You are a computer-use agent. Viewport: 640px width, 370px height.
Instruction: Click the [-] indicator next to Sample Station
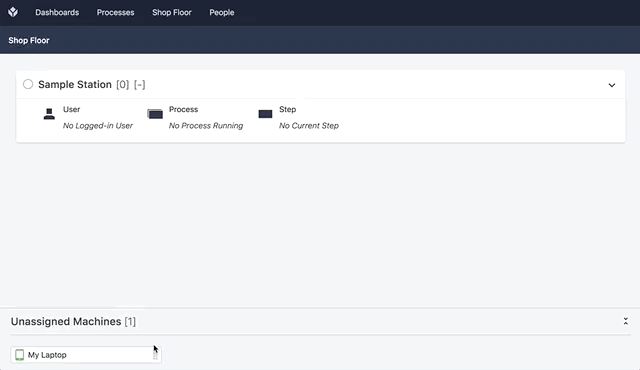(x=140, y=84)
